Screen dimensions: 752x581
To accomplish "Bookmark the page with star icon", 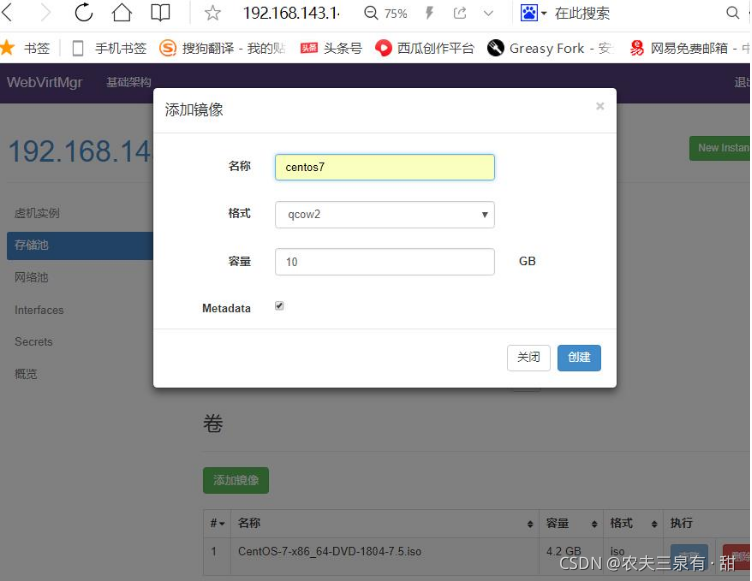I will coord(212,13).
